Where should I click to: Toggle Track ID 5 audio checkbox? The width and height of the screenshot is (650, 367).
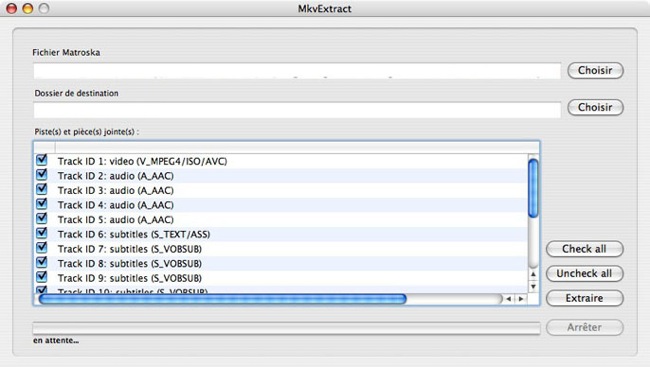click(41, 218)
